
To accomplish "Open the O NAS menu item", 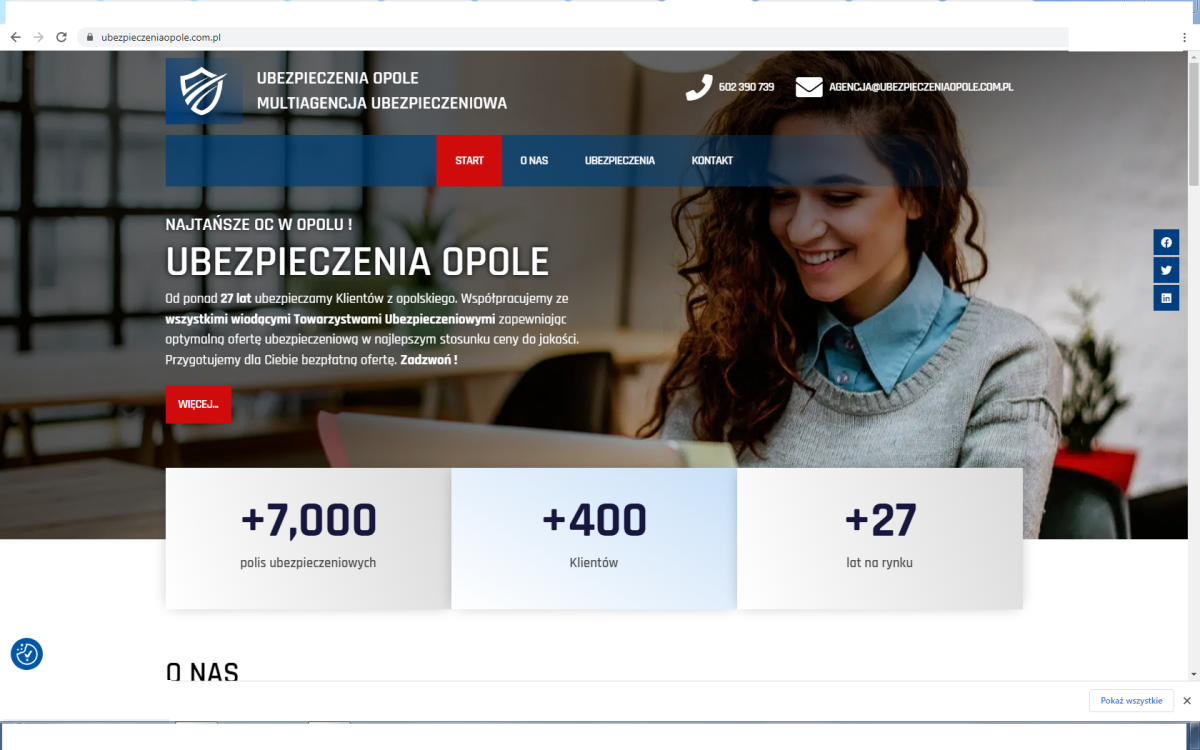I will coord(534,160).
